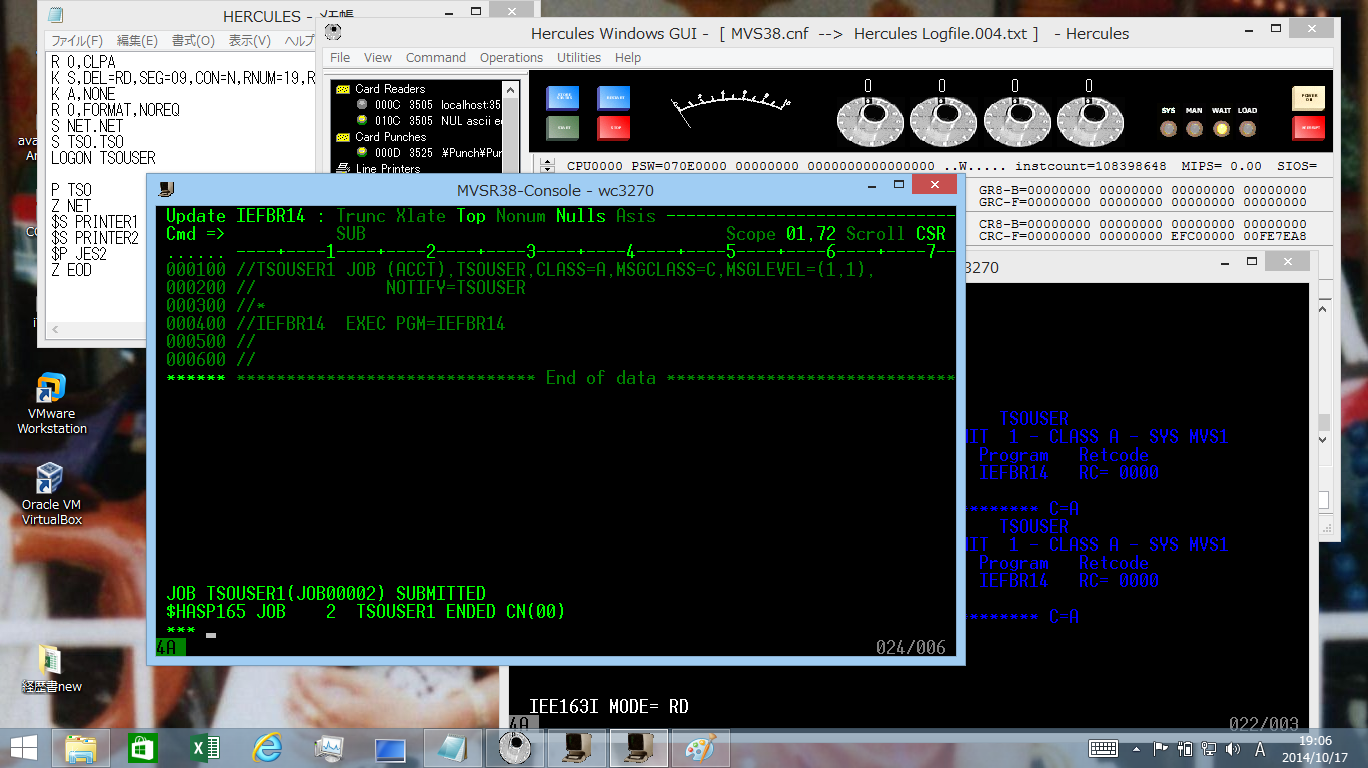Screen dimensions: 1368x768
Task: Click the MIPS gauge meter in Hercules
Action: click(730, 110)
